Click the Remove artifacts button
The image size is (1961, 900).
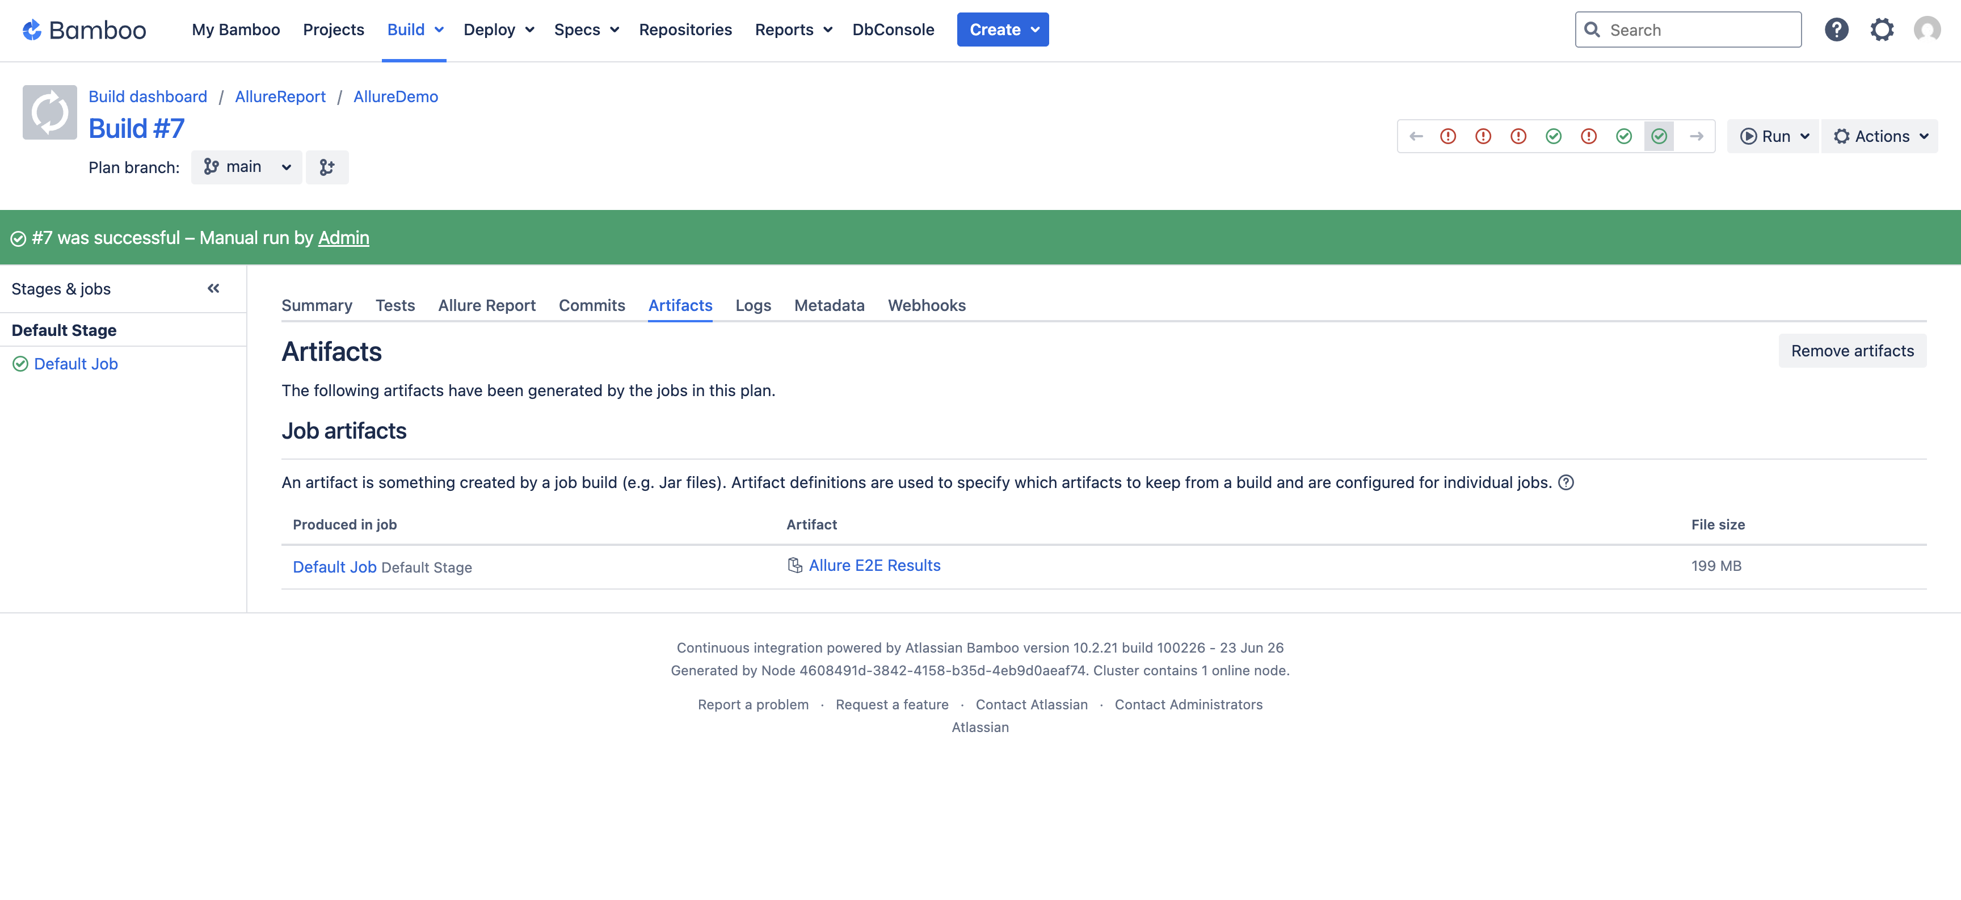coord(1852,351)
